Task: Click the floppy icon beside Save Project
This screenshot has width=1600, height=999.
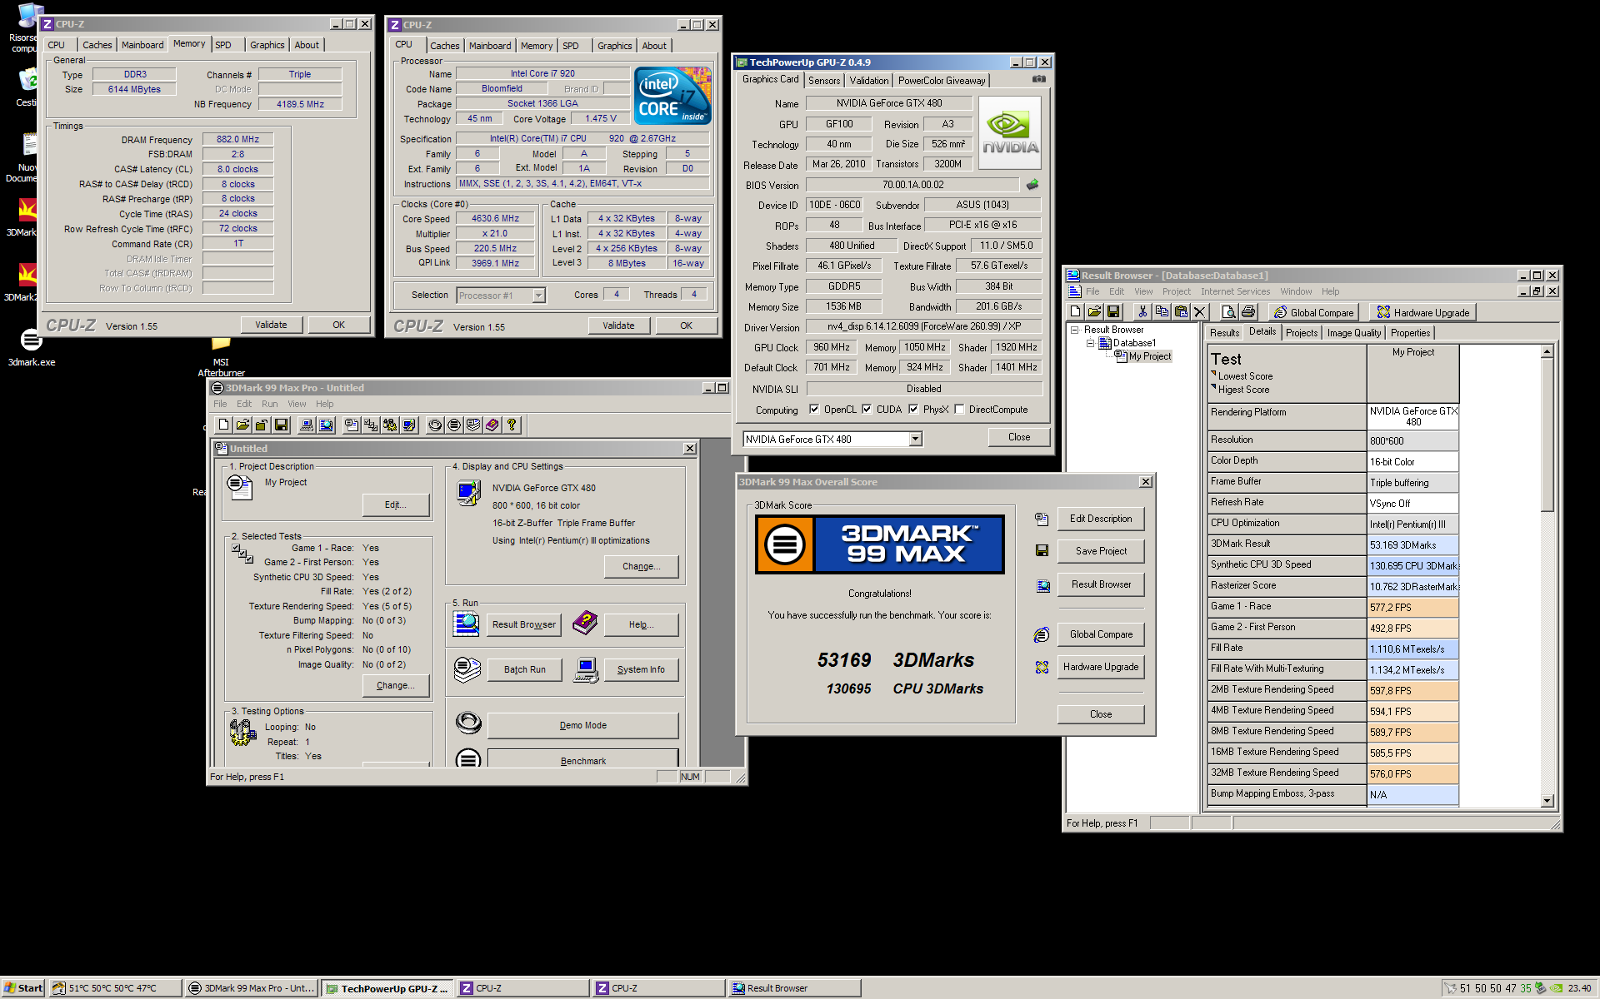Action: pos(1041,551)
